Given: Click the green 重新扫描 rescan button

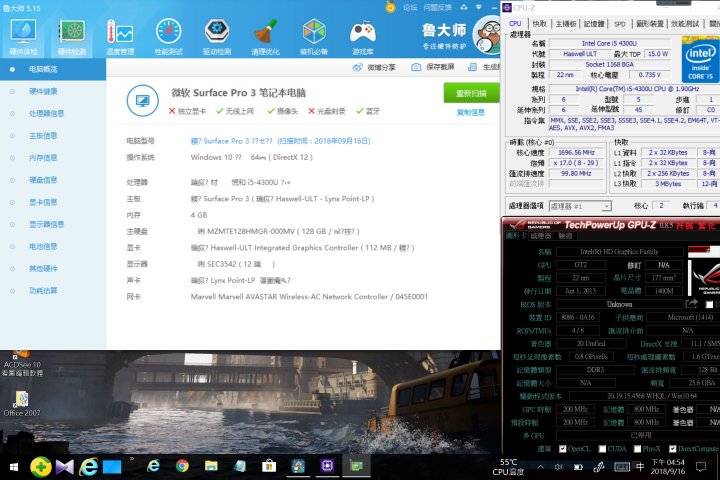Looking at the screenshot, I should [472, 93].
